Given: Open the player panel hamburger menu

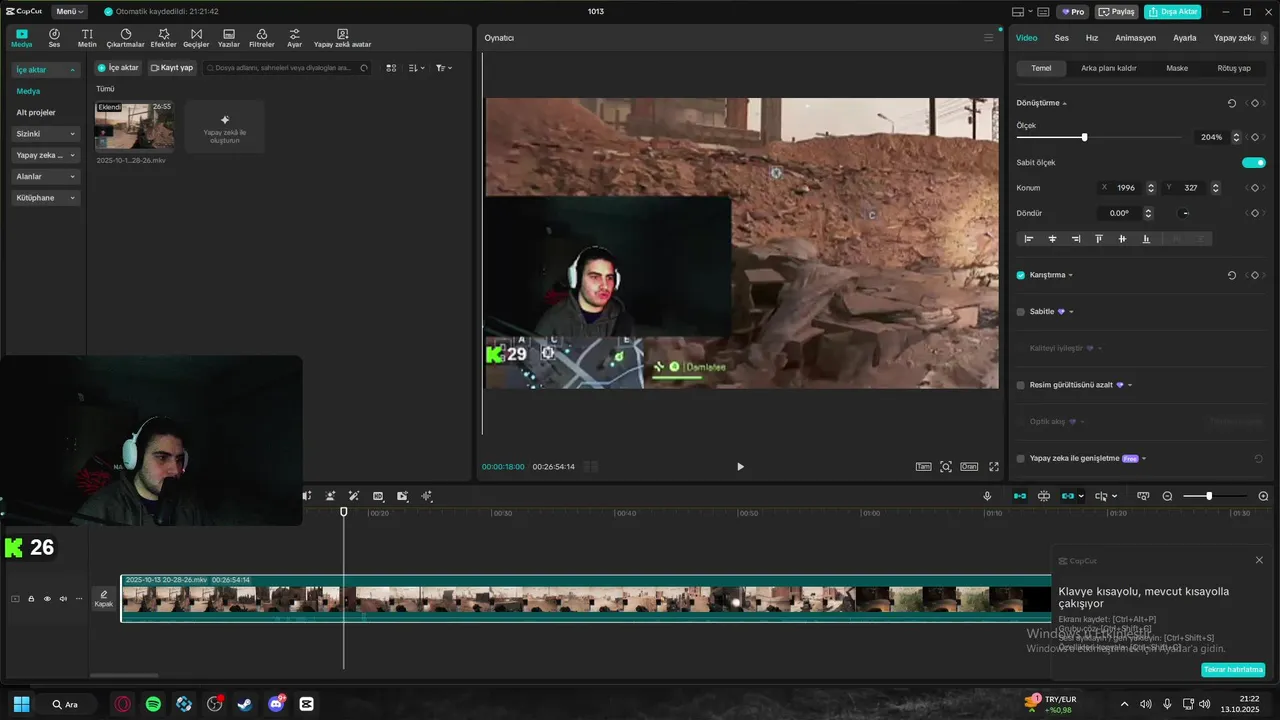Looking at the screenshot, I should click(x=989, y=38).
